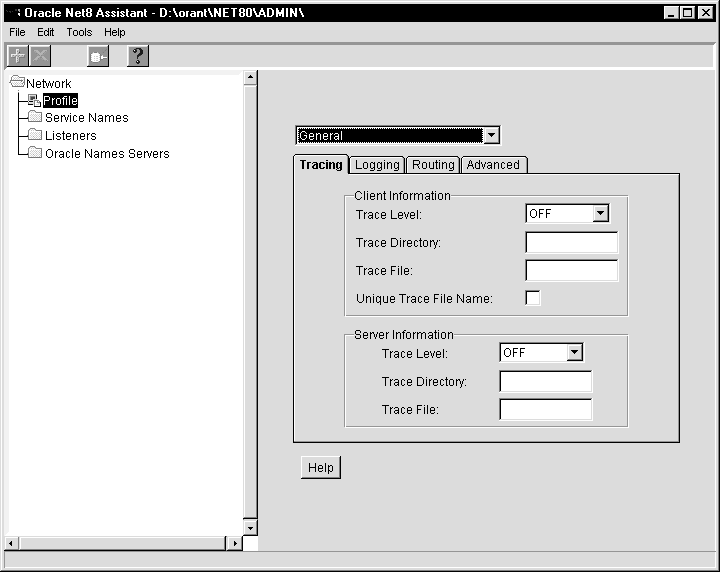The height and width of the screenshot is (572, 720).
Task: Open the Help menu in the menu bar
Action: (114, 32)
